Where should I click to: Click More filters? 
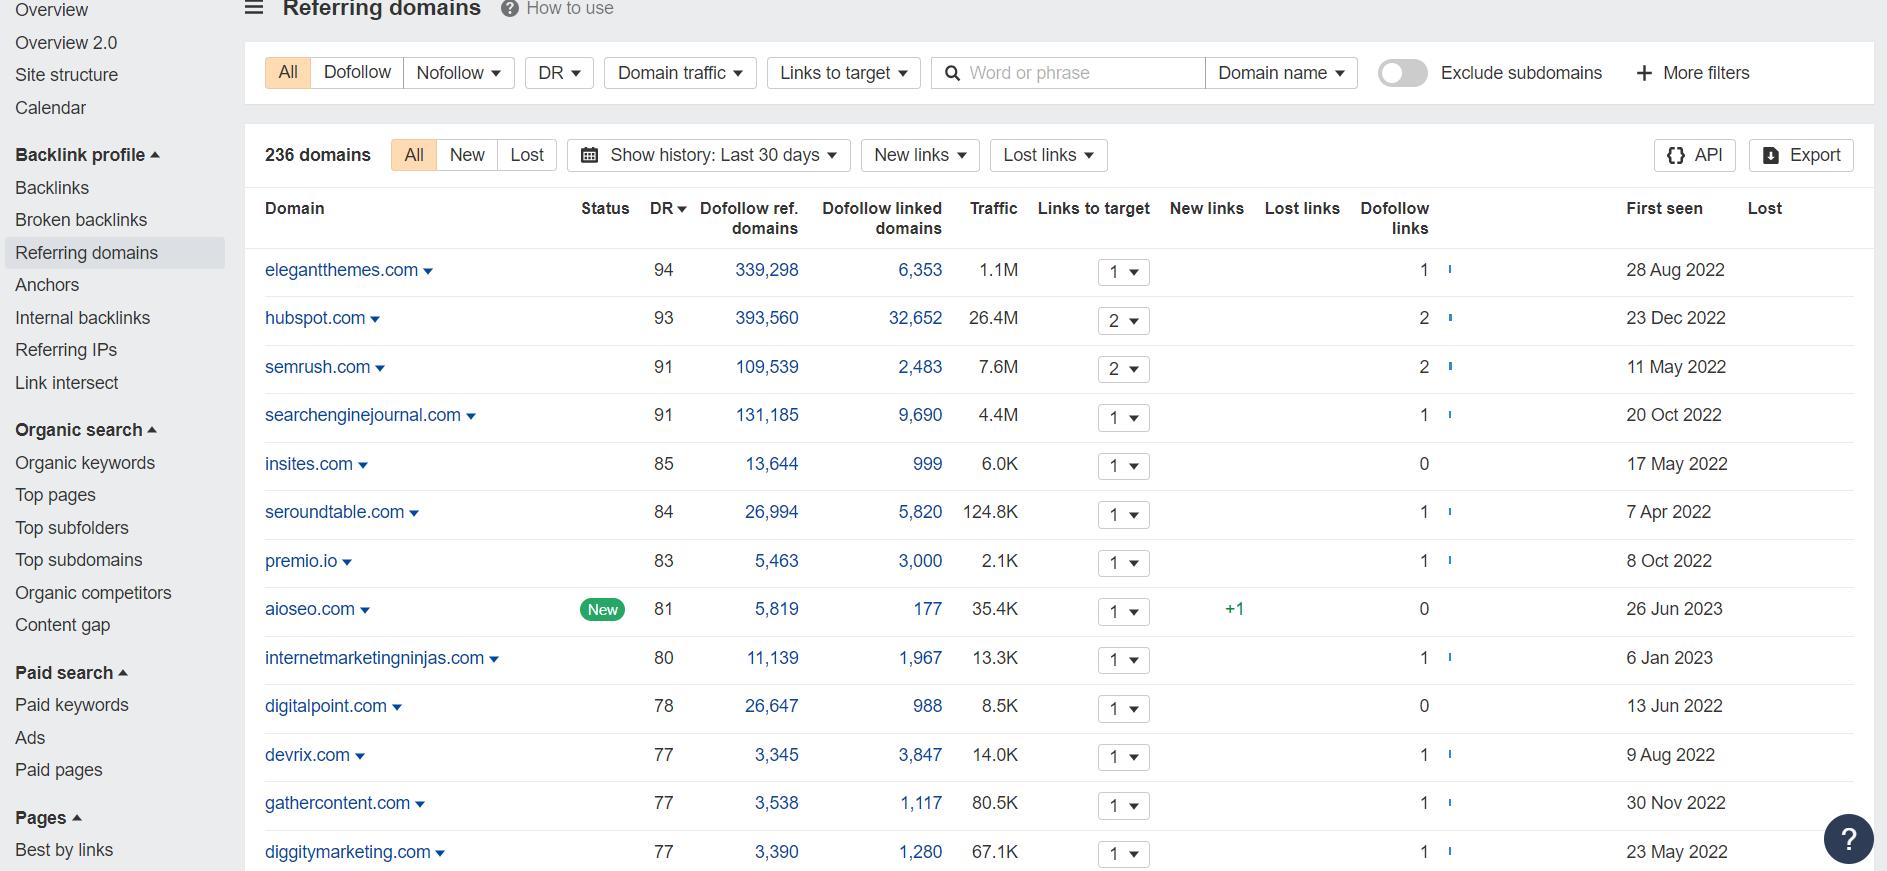tap(1693, 73)
